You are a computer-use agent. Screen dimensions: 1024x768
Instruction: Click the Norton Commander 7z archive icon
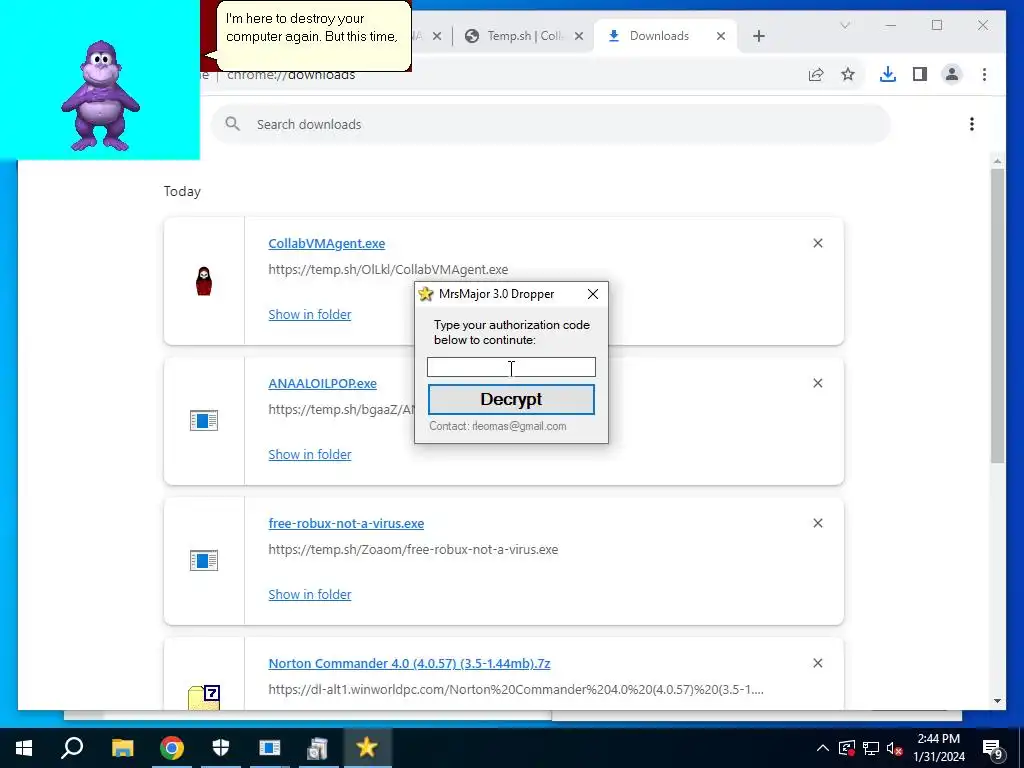204,697
